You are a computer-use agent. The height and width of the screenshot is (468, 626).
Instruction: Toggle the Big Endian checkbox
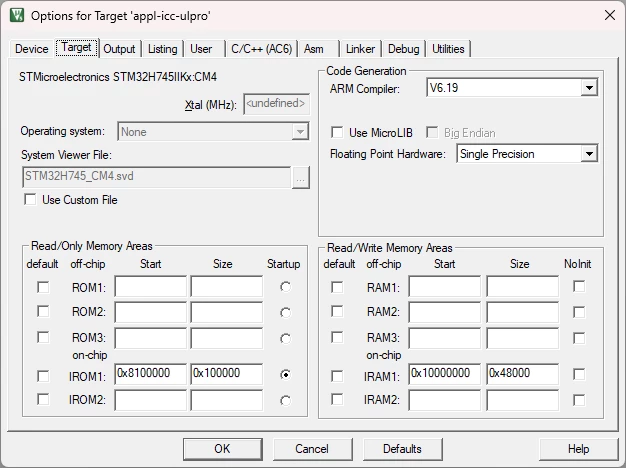coord(432,132)
